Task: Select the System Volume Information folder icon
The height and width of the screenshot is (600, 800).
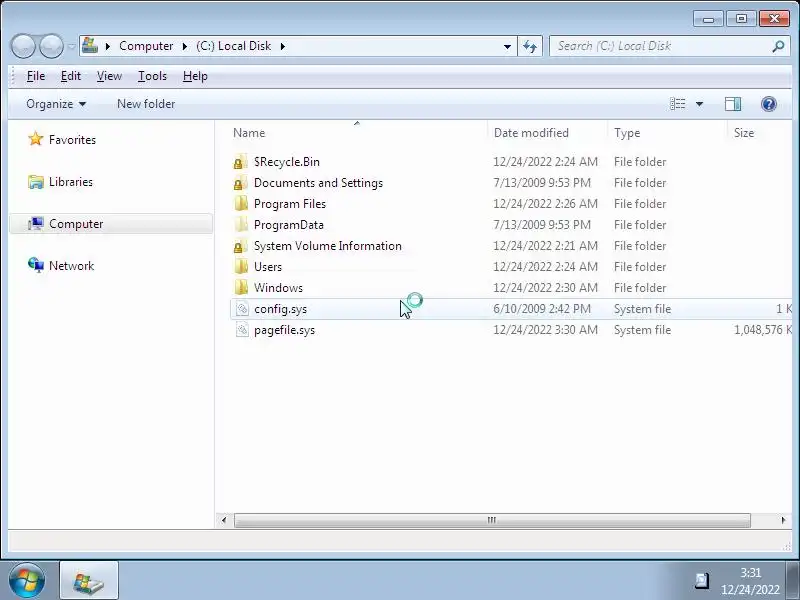Action: pyautogui.click(x=241, y=246)
